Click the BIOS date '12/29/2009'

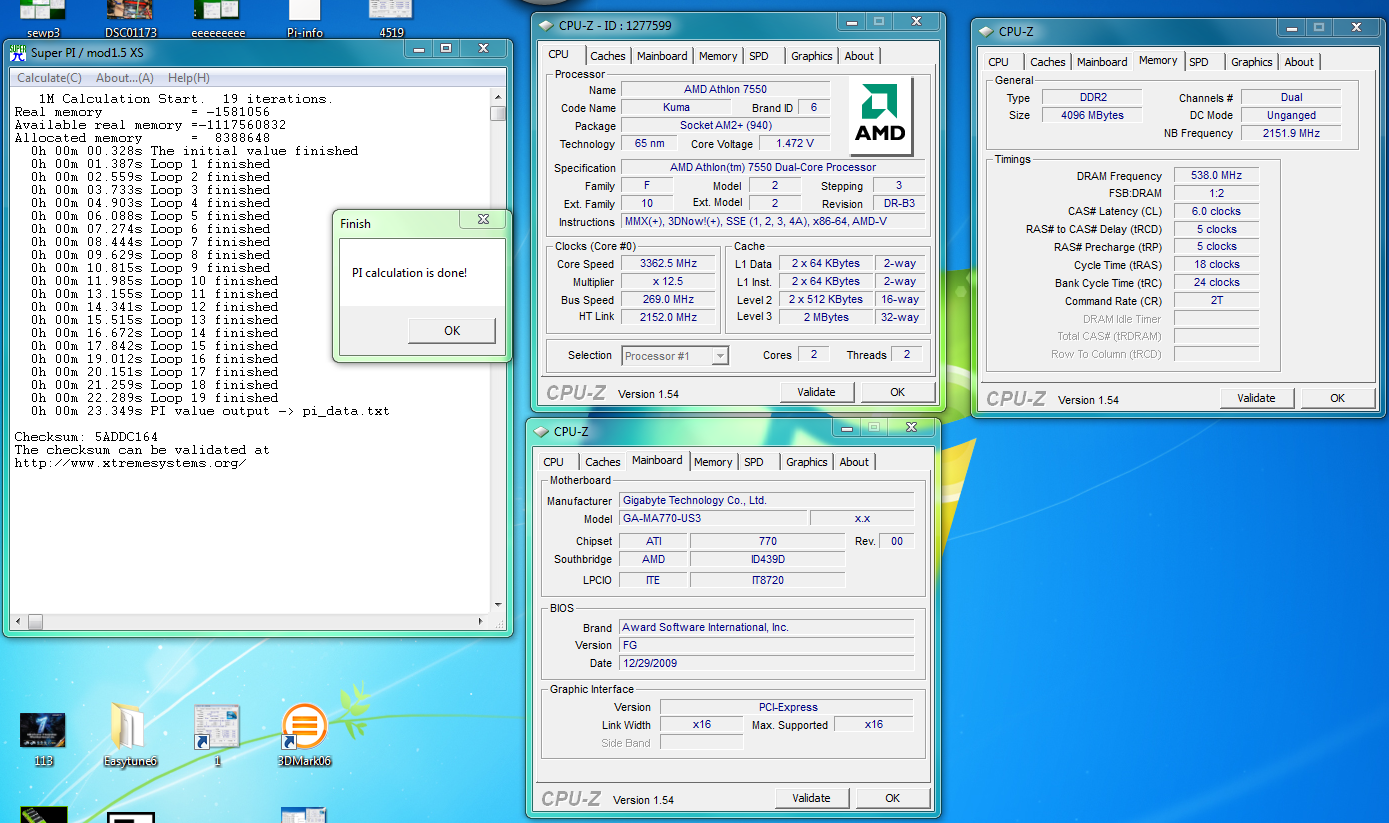tap(766, 663)
